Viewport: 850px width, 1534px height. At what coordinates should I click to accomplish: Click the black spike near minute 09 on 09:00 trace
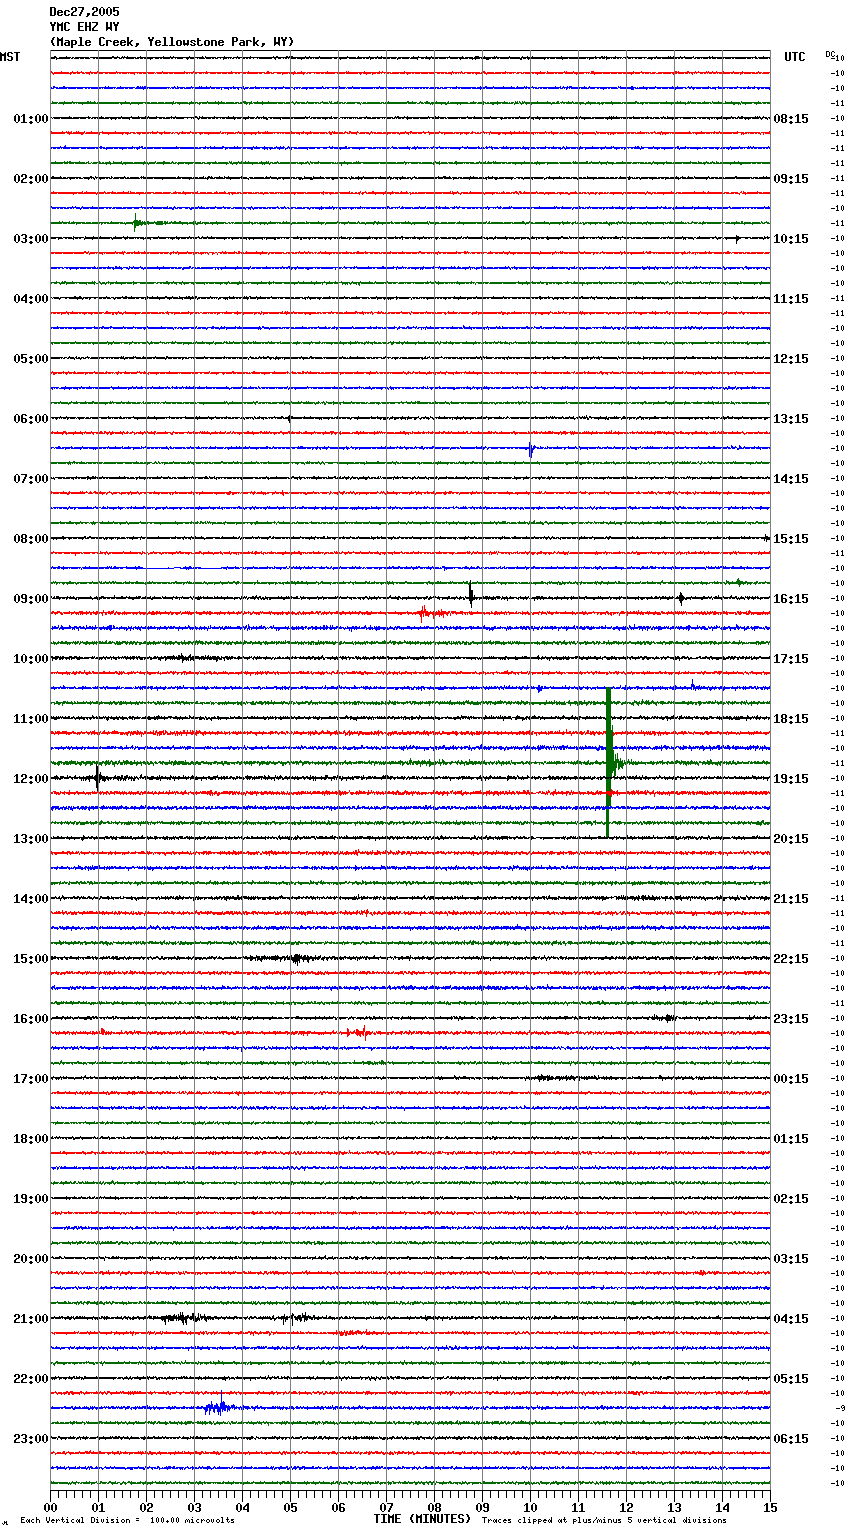471,595
